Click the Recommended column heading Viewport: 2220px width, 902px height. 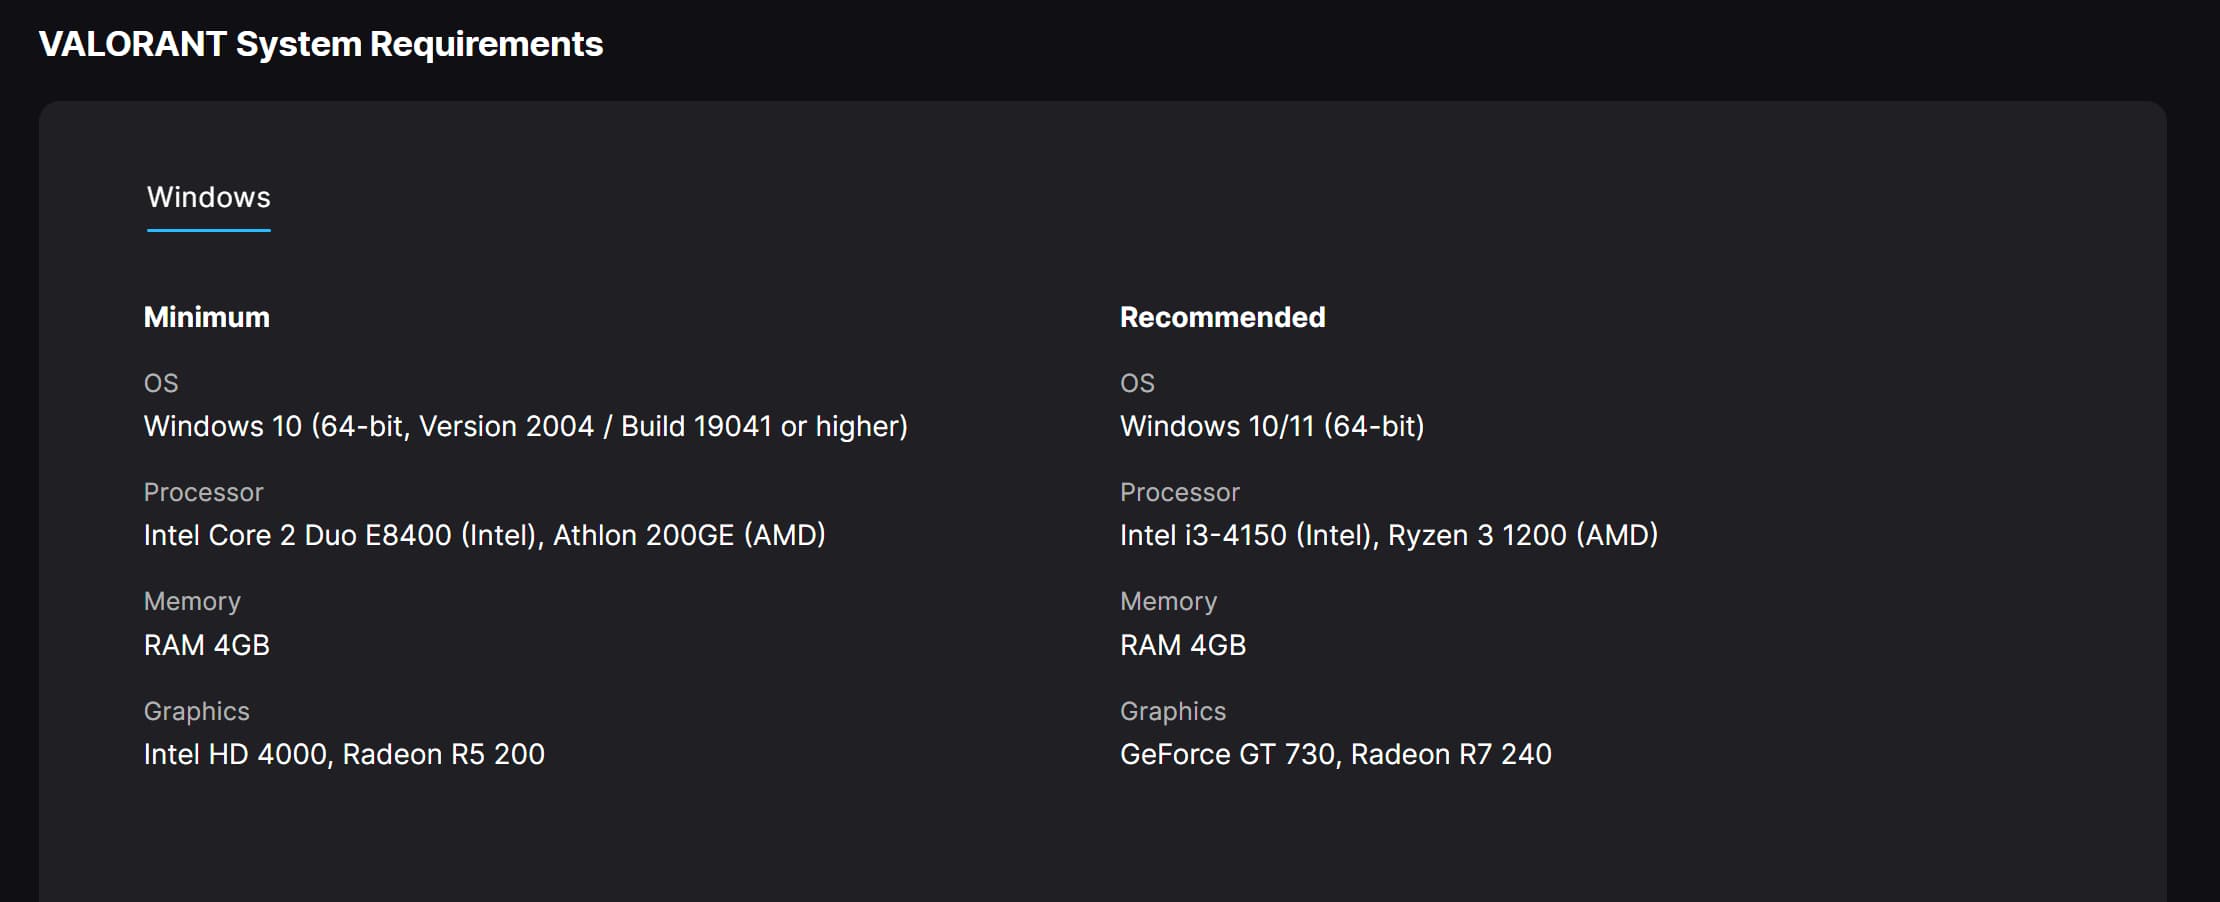1222,317
